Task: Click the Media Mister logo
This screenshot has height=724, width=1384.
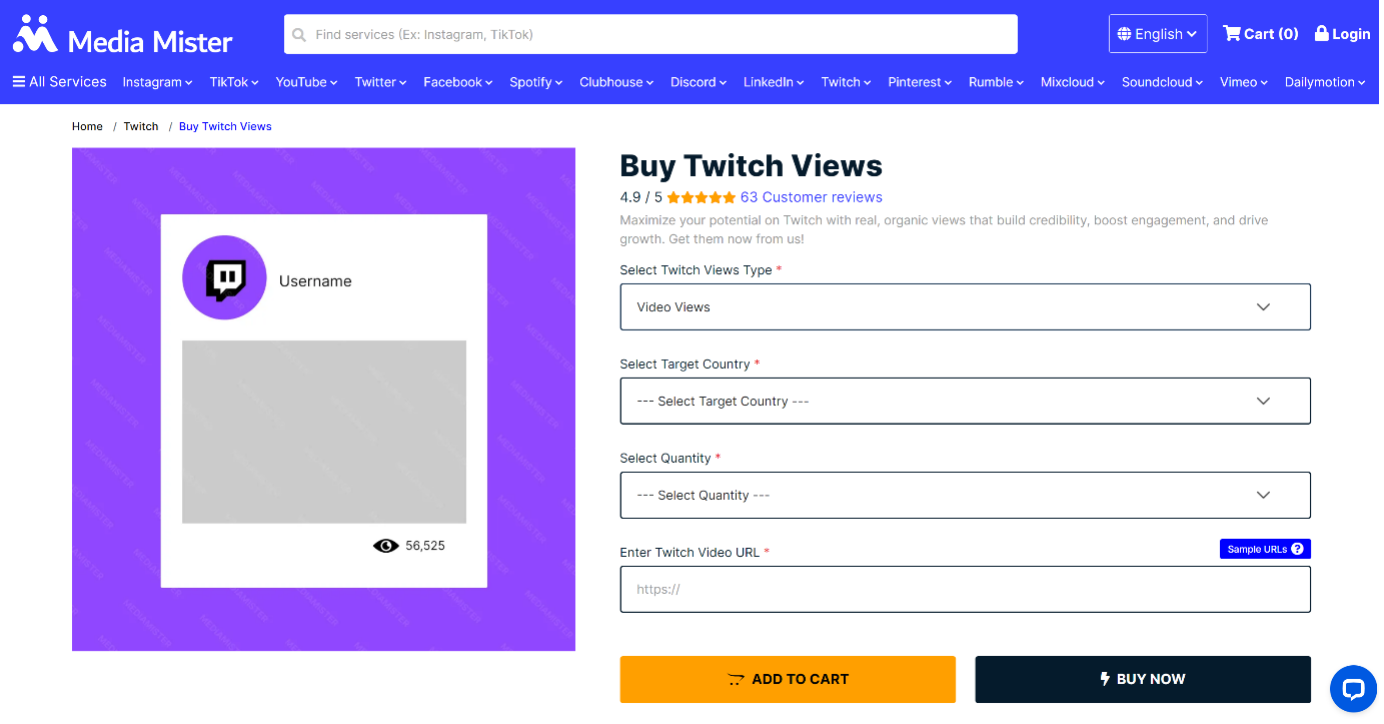Action: pyautogui.click(x=122, y=35)
